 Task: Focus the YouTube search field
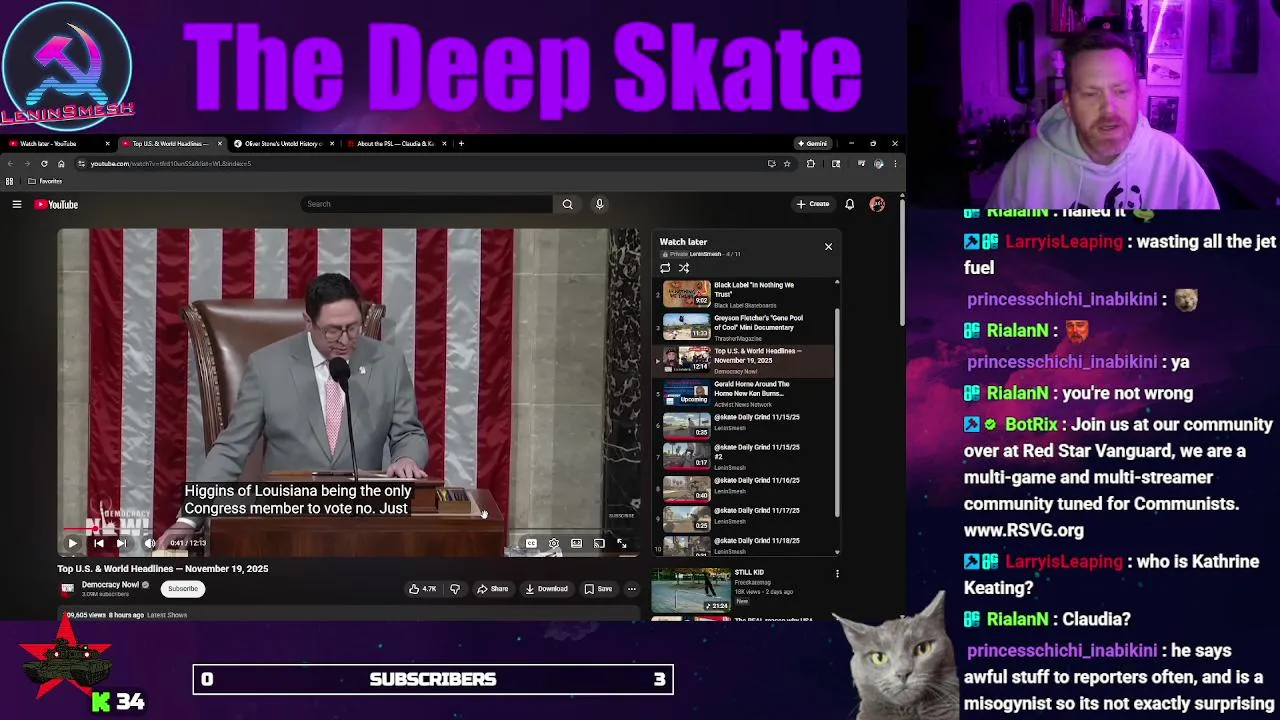[x=426, y=204]
